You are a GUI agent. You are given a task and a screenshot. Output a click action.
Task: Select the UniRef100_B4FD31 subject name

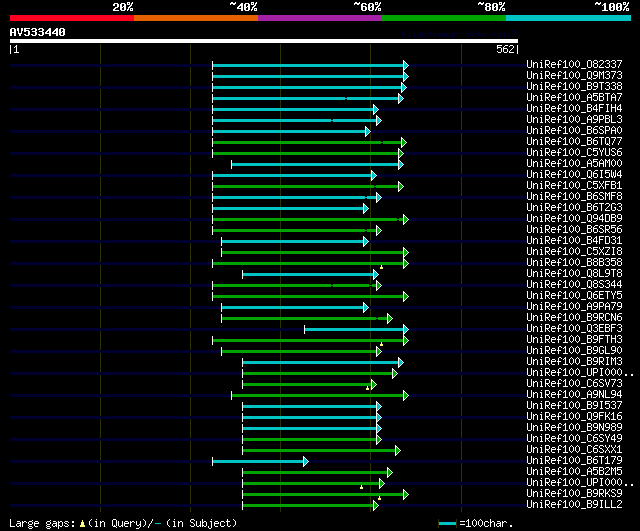click(574, 241)
